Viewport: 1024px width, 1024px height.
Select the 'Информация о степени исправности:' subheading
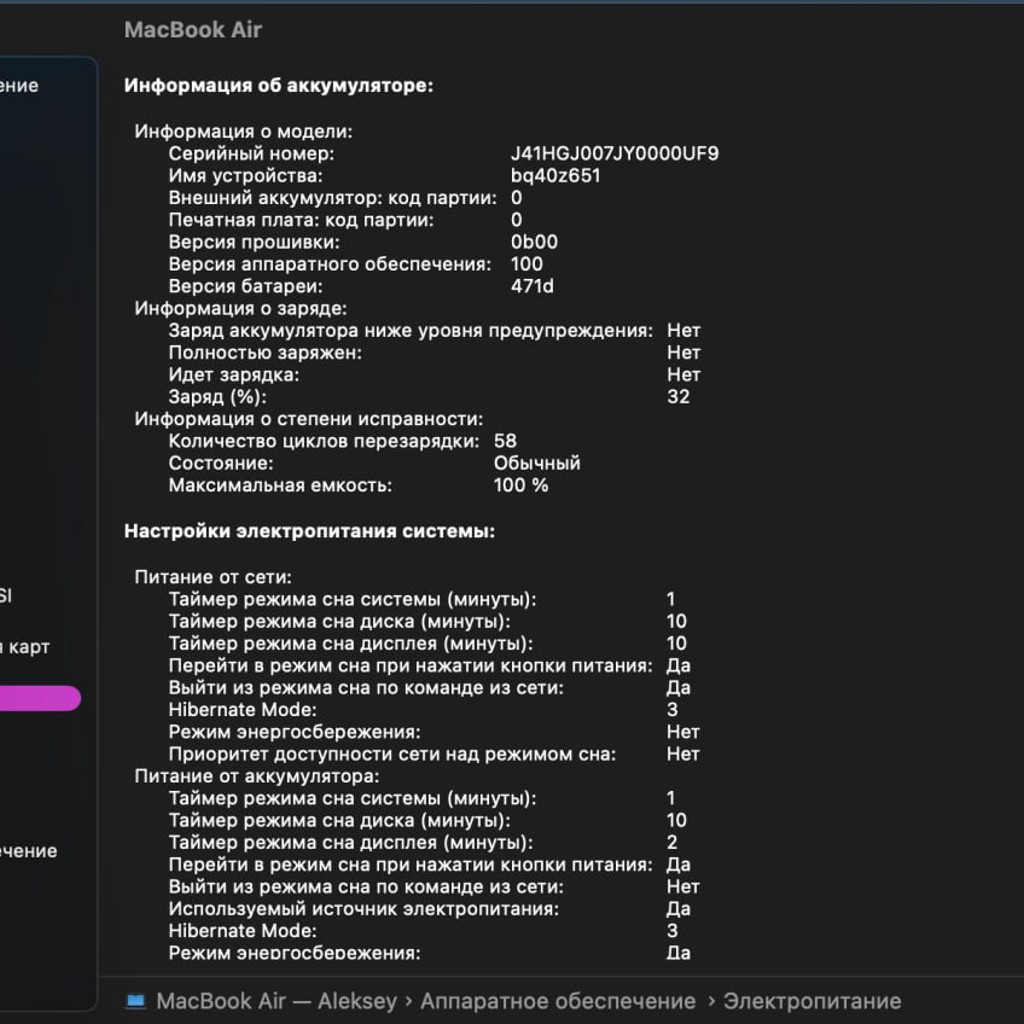point(309,419)
